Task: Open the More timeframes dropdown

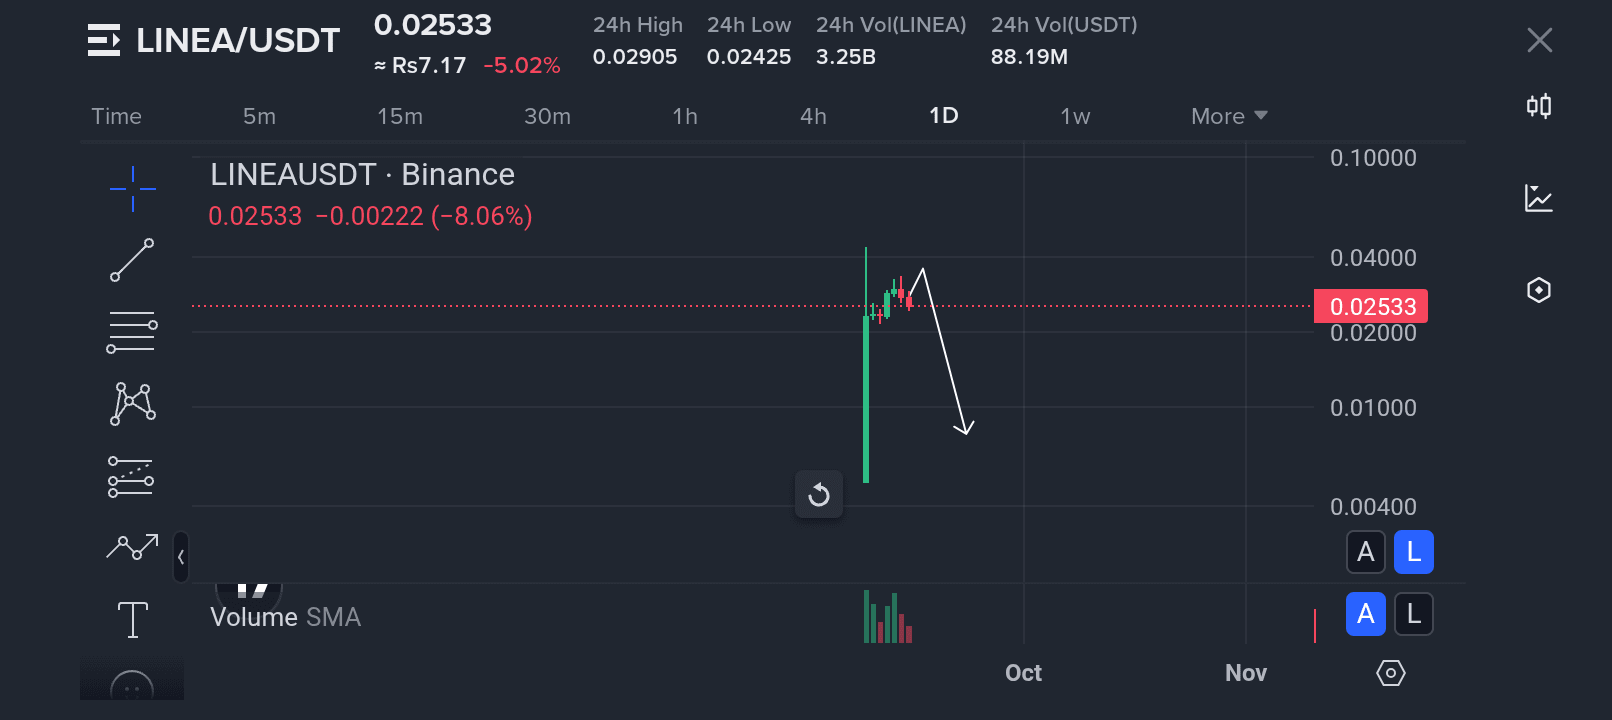Action: [1228, 116]
